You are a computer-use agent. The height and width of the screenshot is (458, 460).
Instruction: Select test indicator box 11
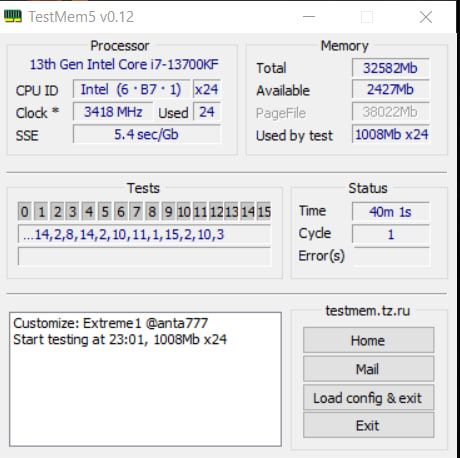(200, 211)
